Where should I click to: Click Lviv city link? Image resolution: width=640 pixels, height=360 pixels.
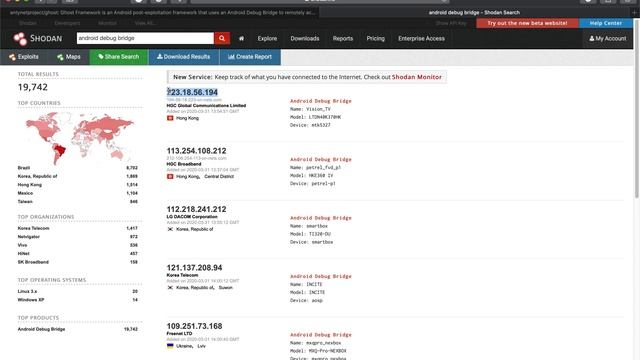pos(202,346)
